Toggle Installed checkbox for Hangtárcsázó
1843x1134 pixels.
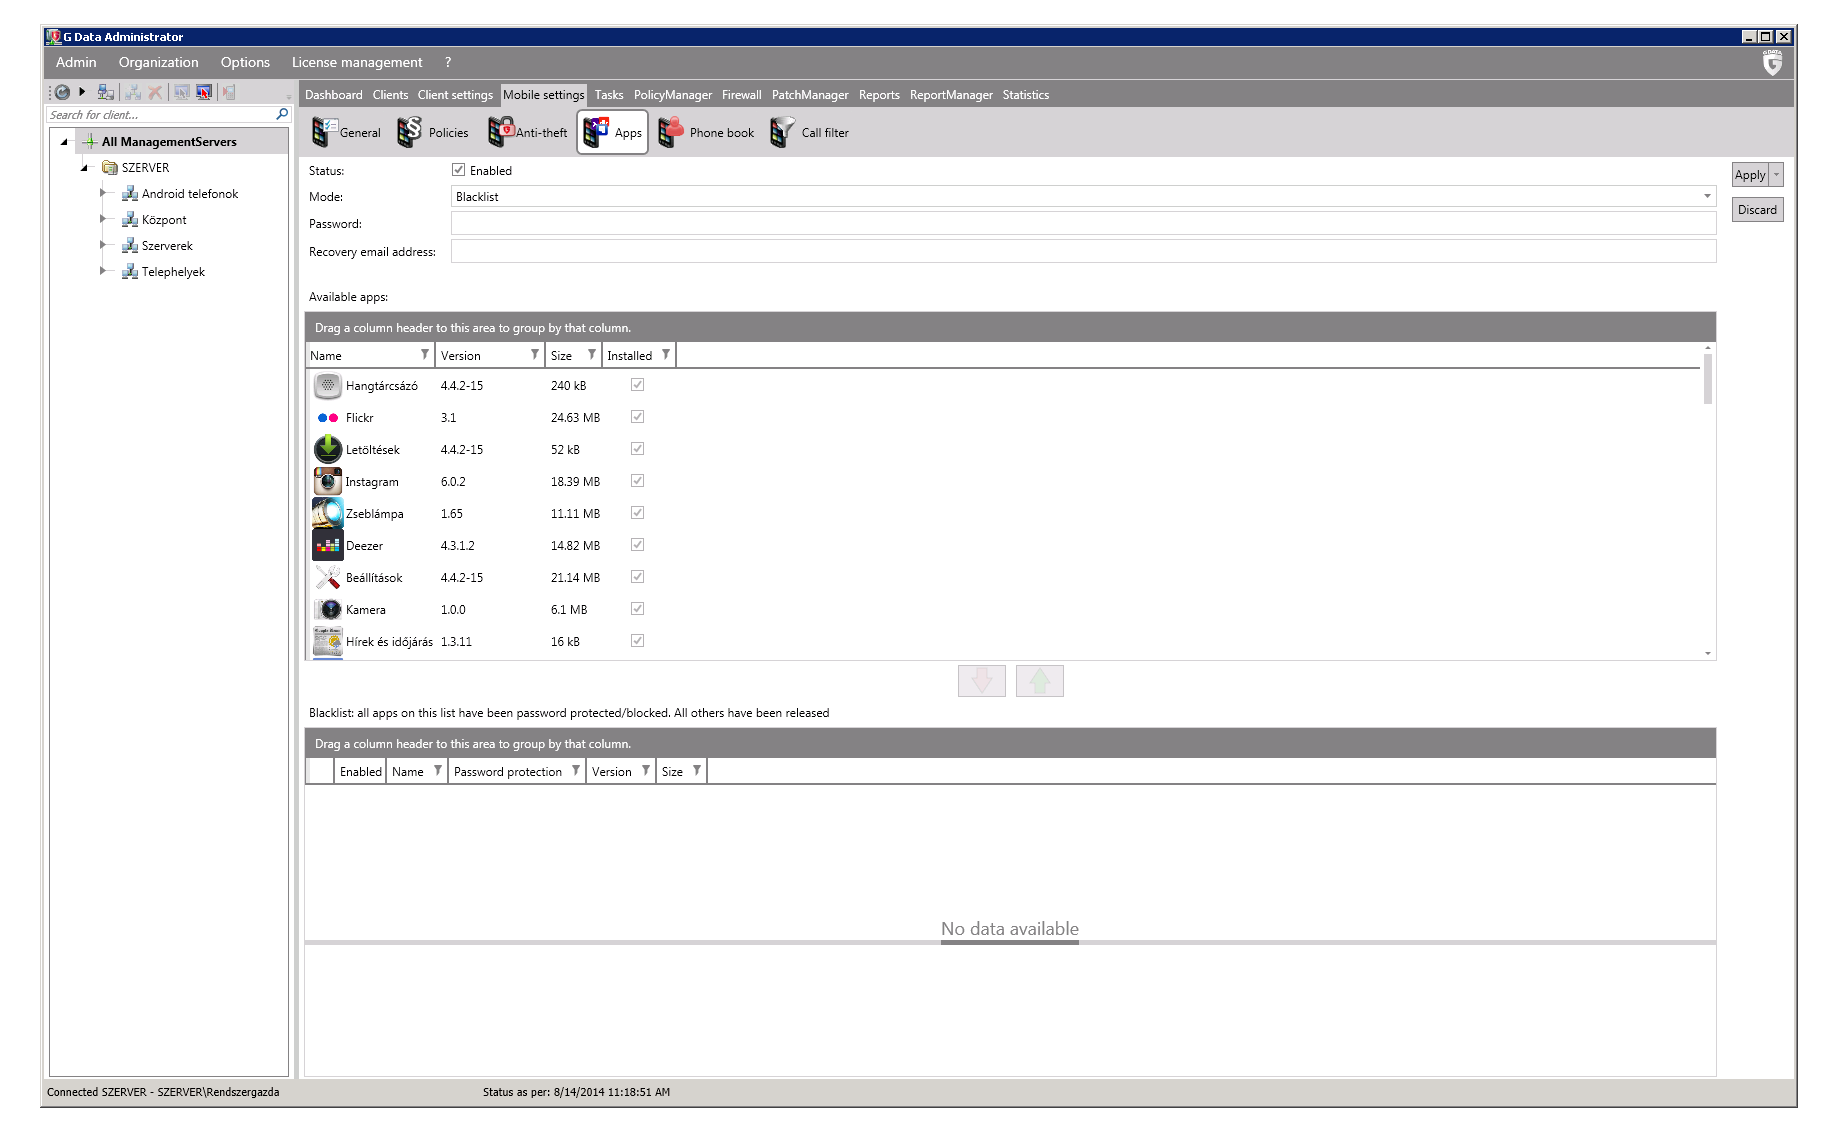click(x=637, y=385)
